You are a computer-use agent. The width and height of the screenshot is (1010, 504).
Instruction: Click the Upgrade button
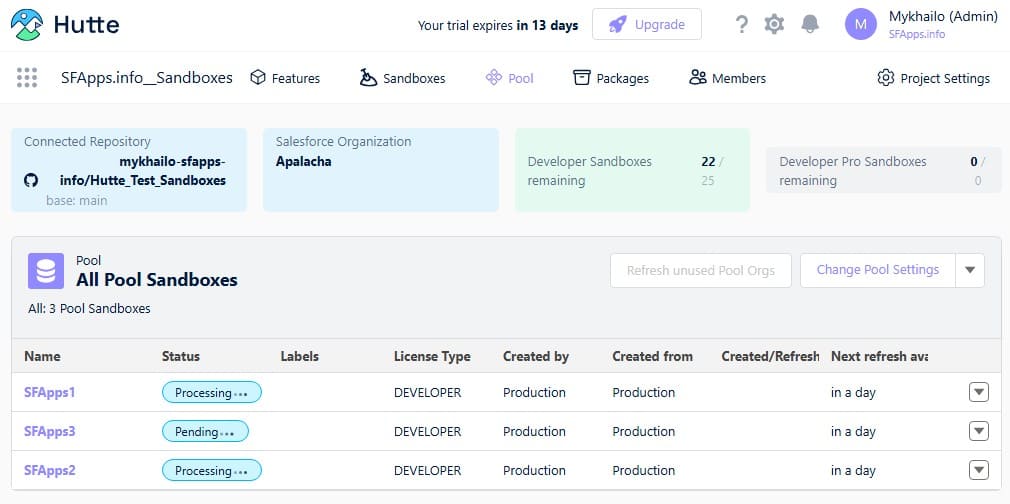click(647, 24)
